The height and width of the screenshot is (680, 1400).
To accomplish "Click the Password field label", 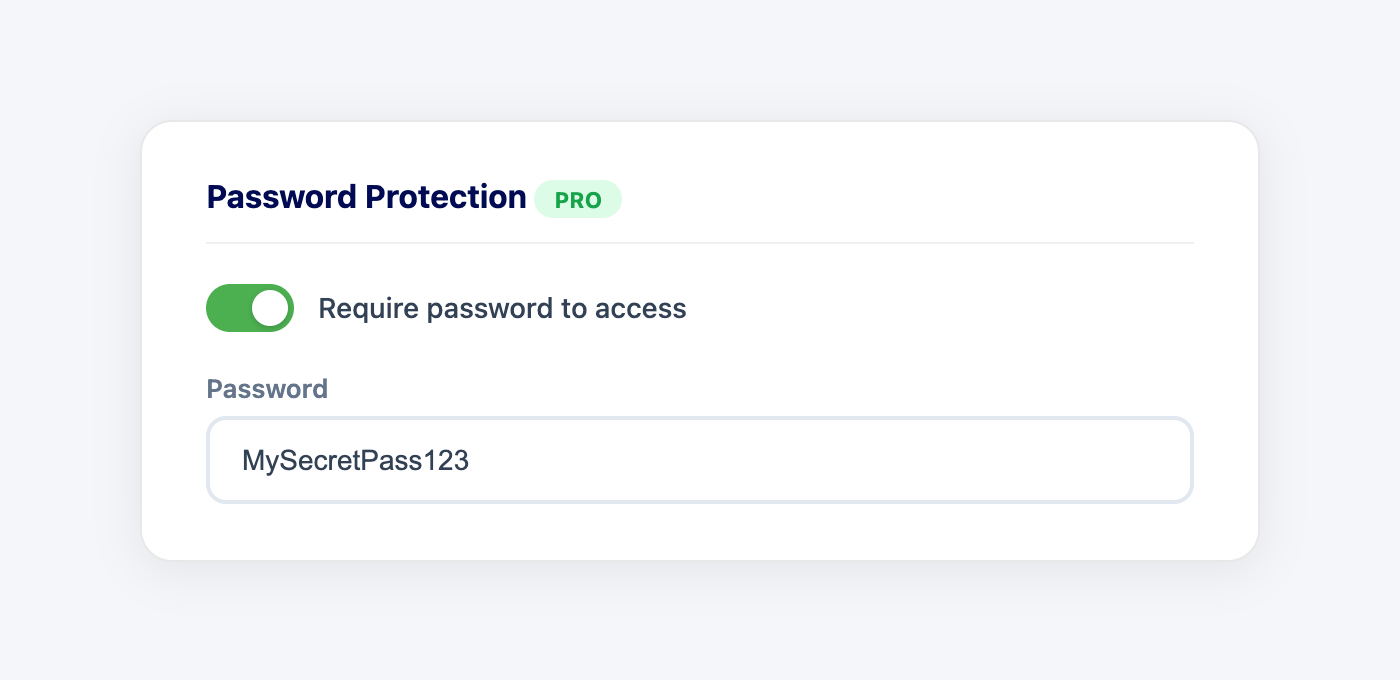I will (267, 389).
